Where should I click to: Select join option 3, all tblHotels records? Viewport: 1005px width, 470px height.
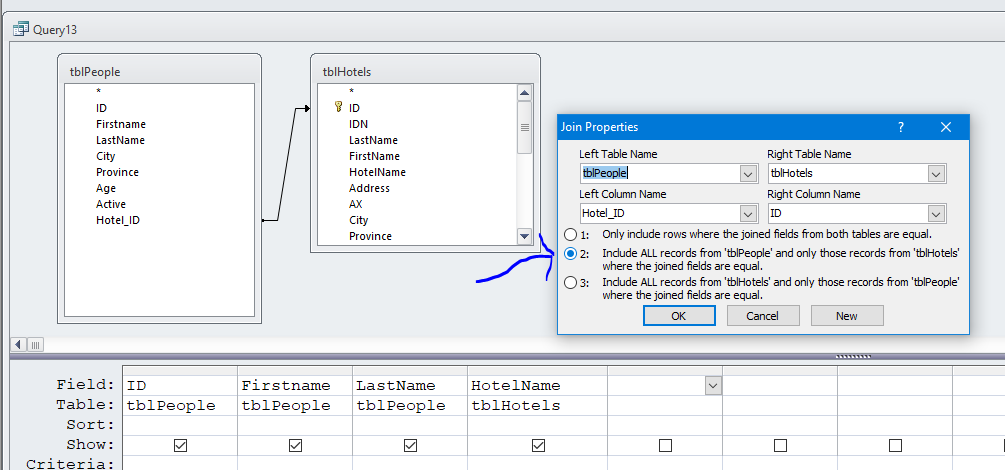pyautogui.click(x=570, y=283)
